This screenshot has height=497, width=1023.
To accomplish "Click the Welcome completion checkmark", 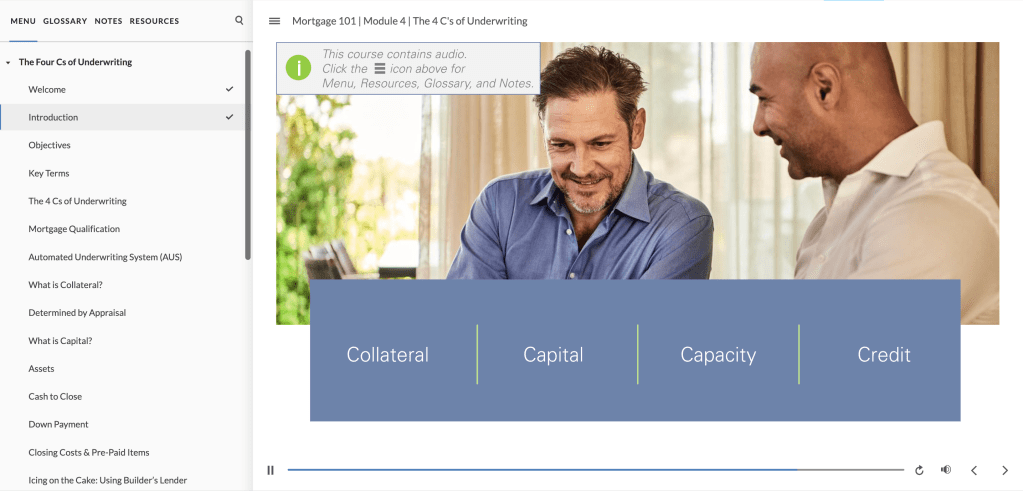I will pos(229,89).
